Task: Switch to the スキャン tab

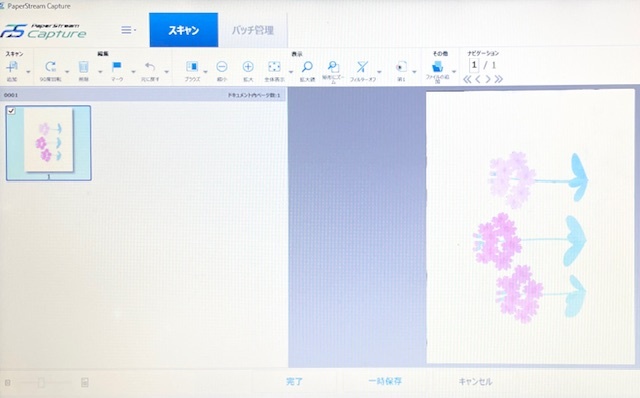Action: click(x=184, y=30)
